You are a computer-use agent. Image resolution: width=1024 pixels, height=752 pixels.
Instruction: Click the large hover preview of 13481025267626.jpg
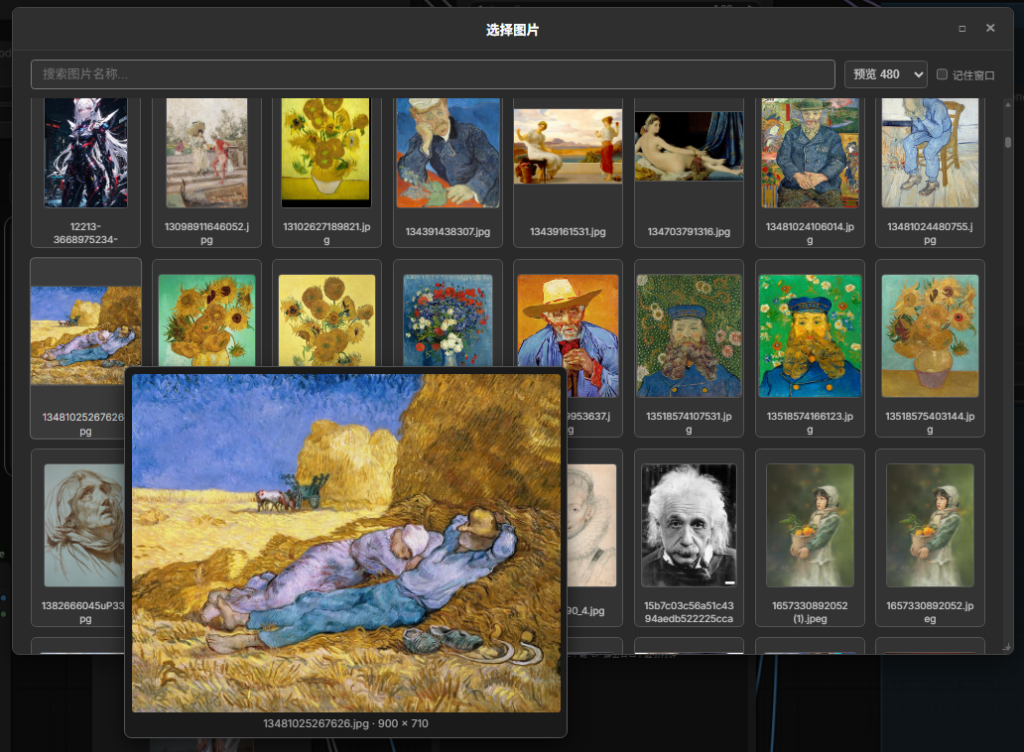[346, 542]
